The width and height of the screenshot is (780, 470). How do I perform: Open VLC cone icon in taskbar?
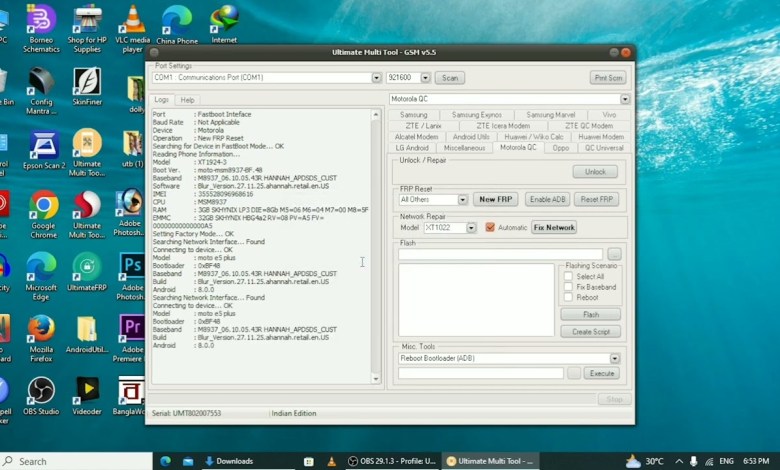331,461
